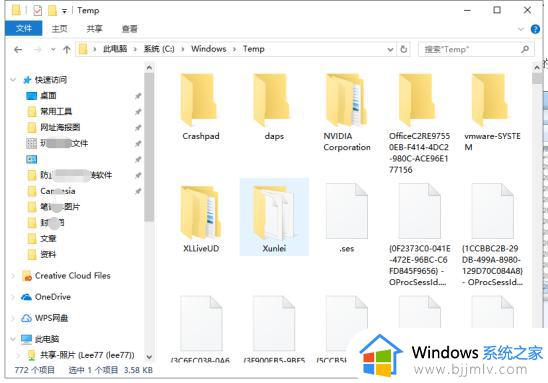The image size is (548, 383).
Task: Open 文章 quick access folder
Action: coord(48,238)
